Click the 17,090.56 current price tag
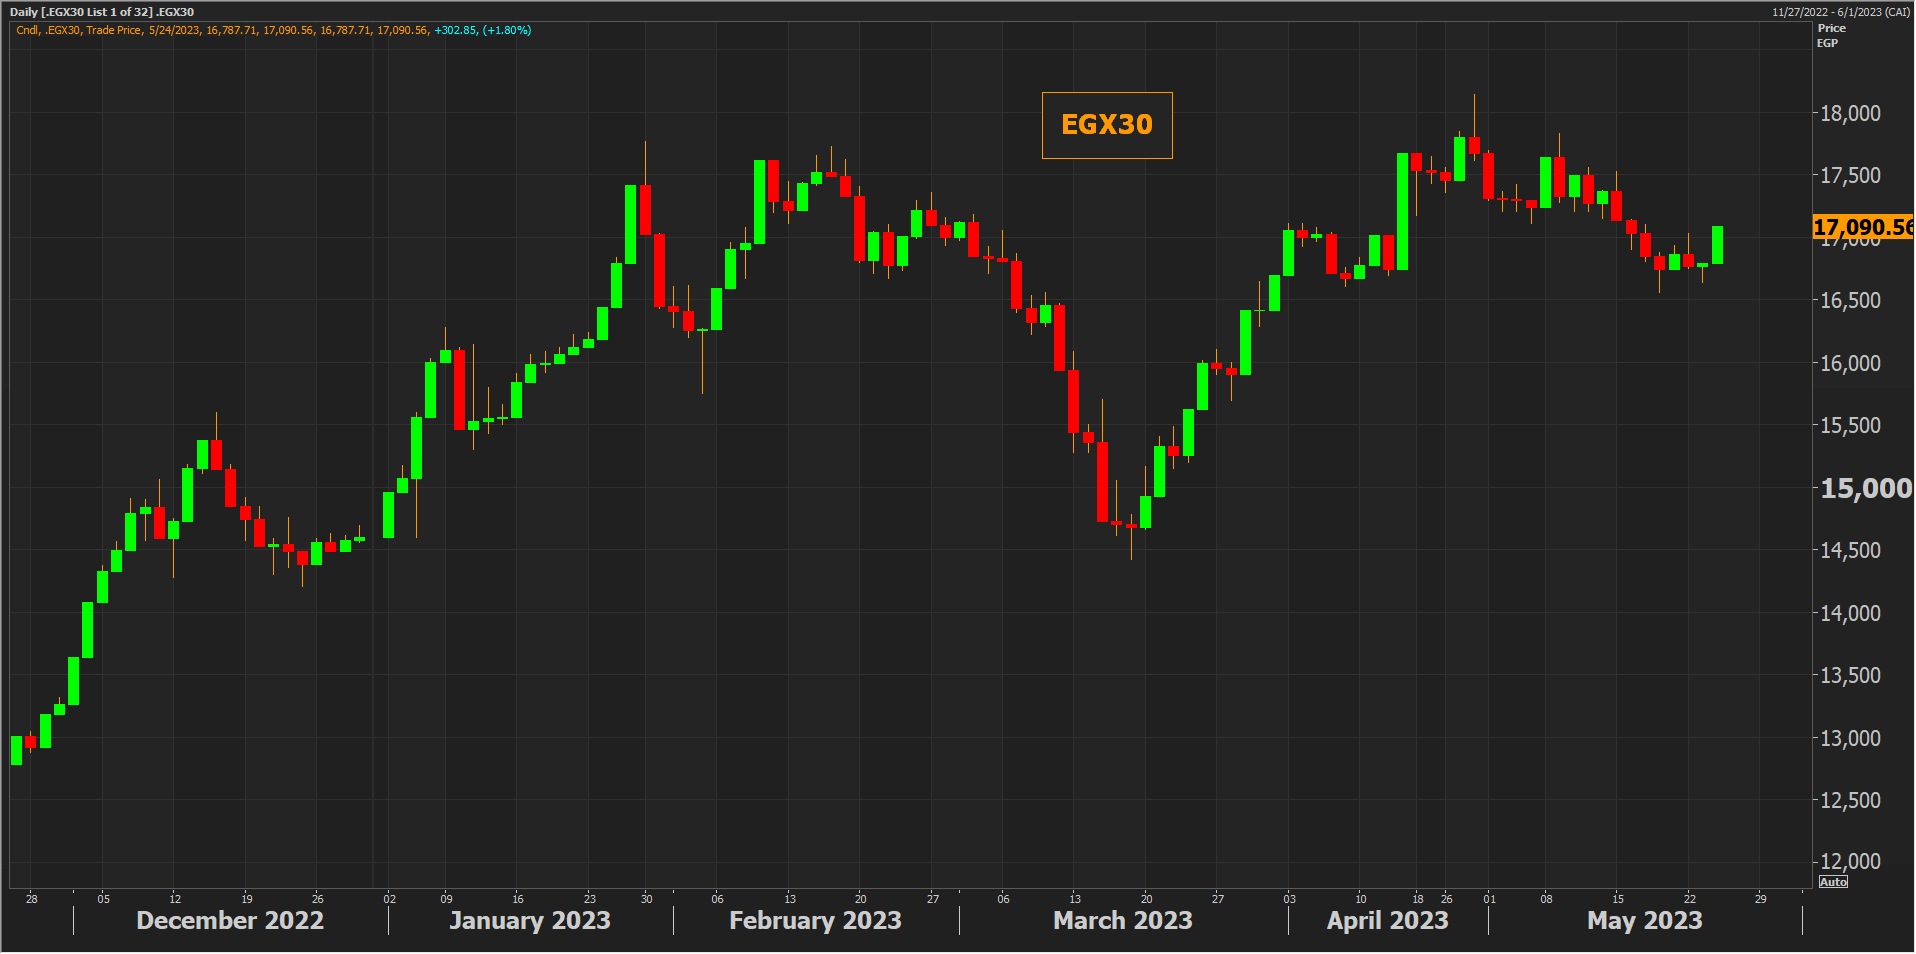Viewport: 1916px width, 954px height. (1862, 227)
